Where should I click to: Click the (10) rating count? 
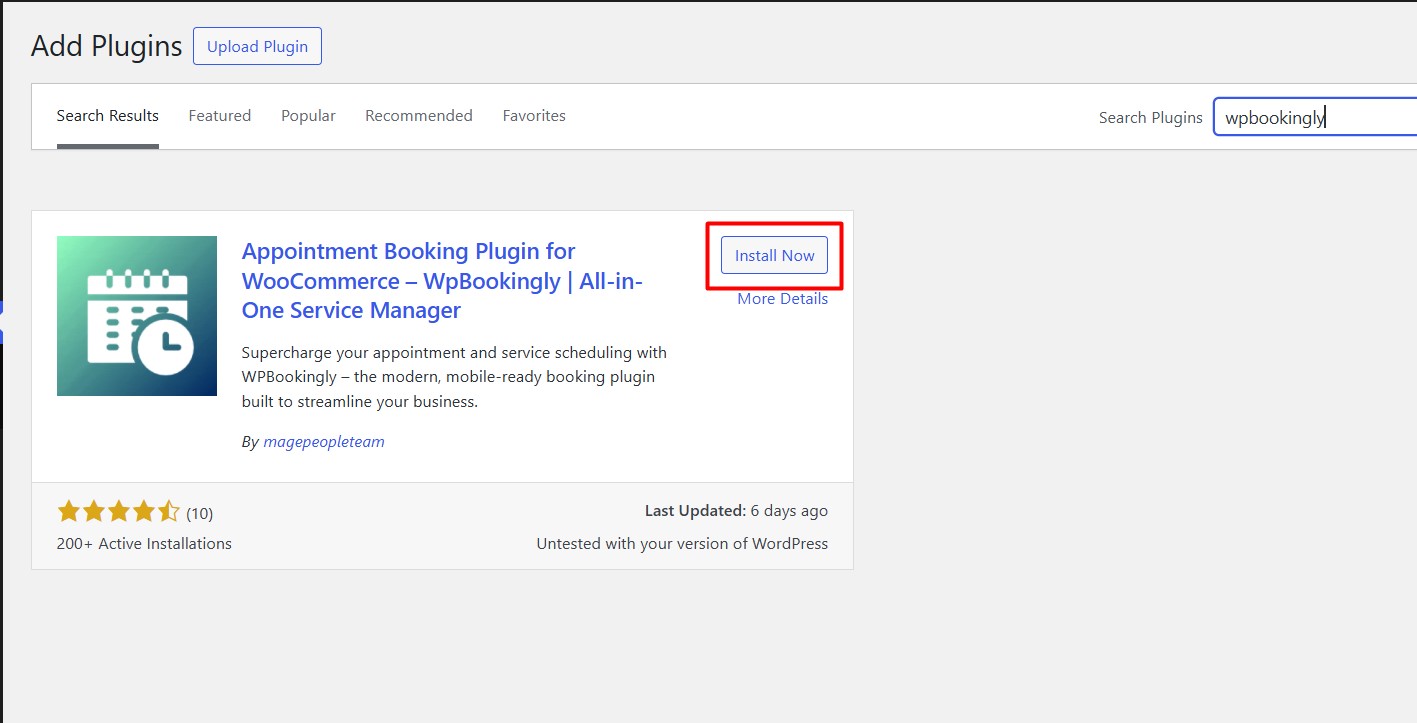point(199,514)
